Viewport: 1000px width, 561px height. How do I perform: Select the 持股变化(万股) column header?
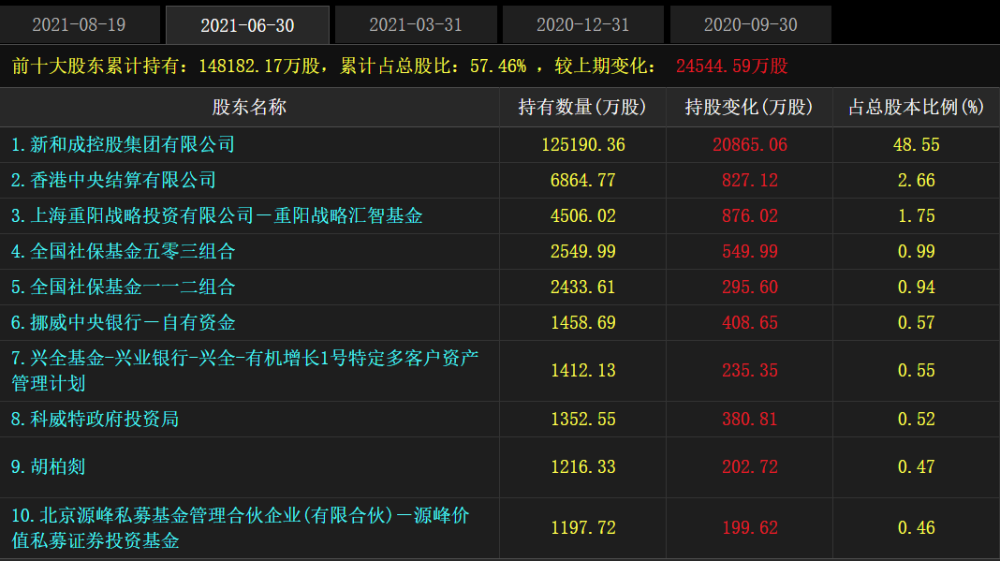click(749, 107)
